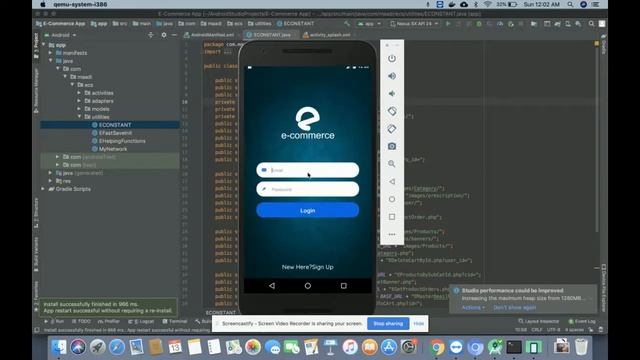The width and height of the screenshot is (640, 360).
Task: Click emulator volume down icon
Action: tap(392, 93)
